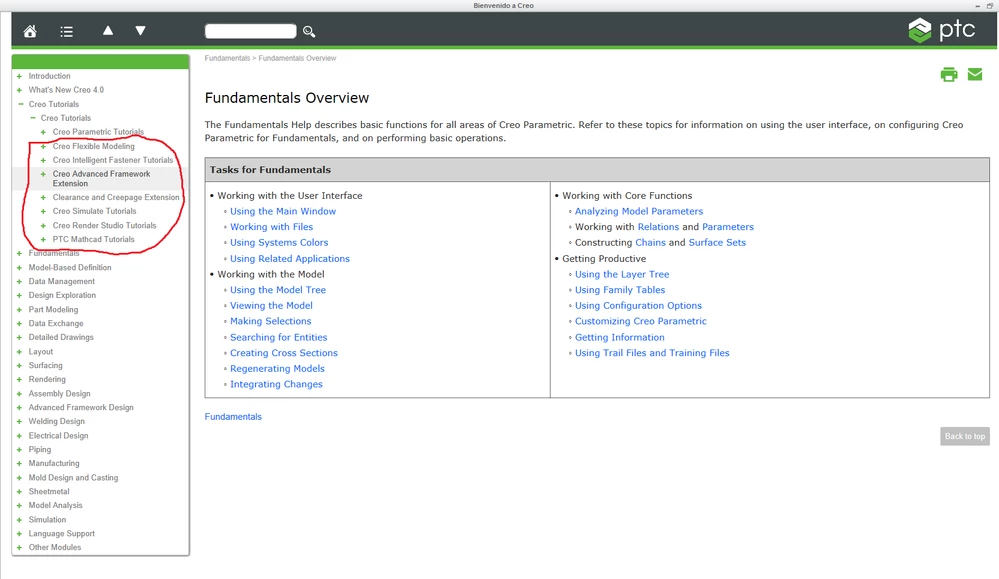The image size is (999, 579).
Task: Open Using Family Tables link
Action: [620, 290]
